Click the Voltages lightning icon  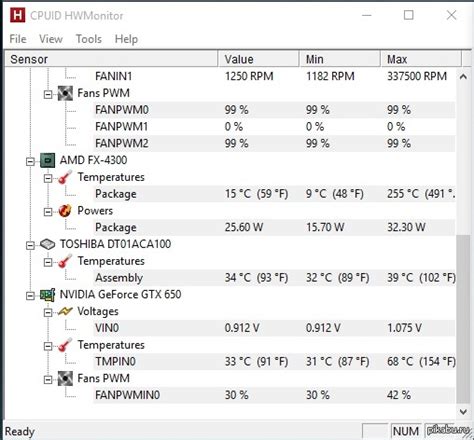pos(65,311)
